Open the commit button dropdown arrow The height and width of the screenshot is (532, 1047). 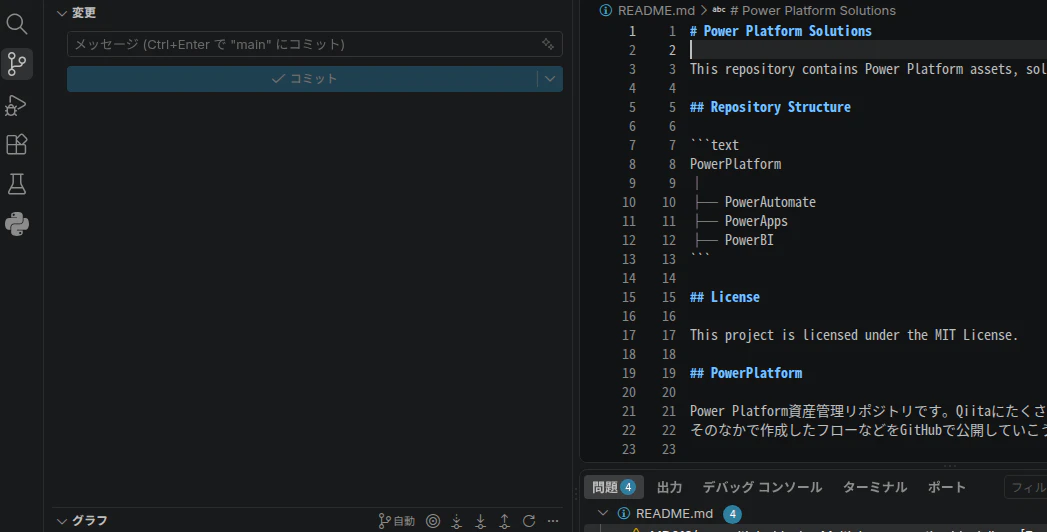tap(550, 79)
